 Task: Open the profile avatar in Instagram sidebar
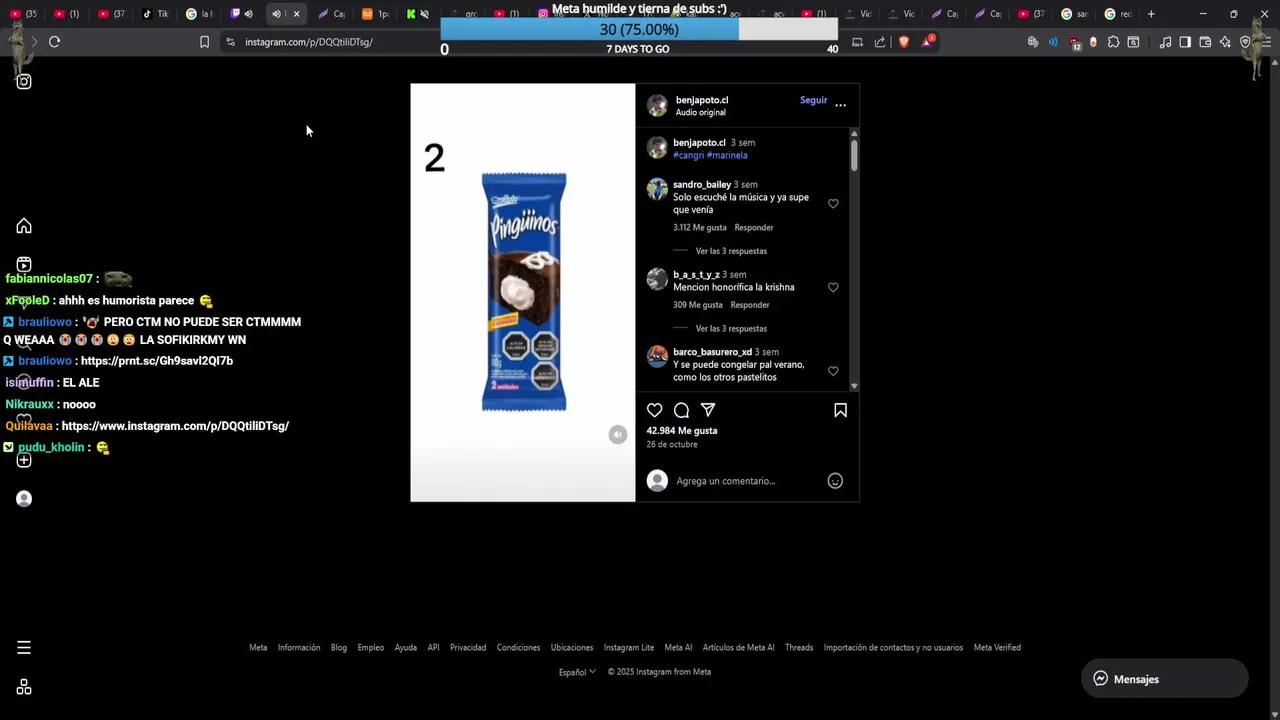pos(24,499)
